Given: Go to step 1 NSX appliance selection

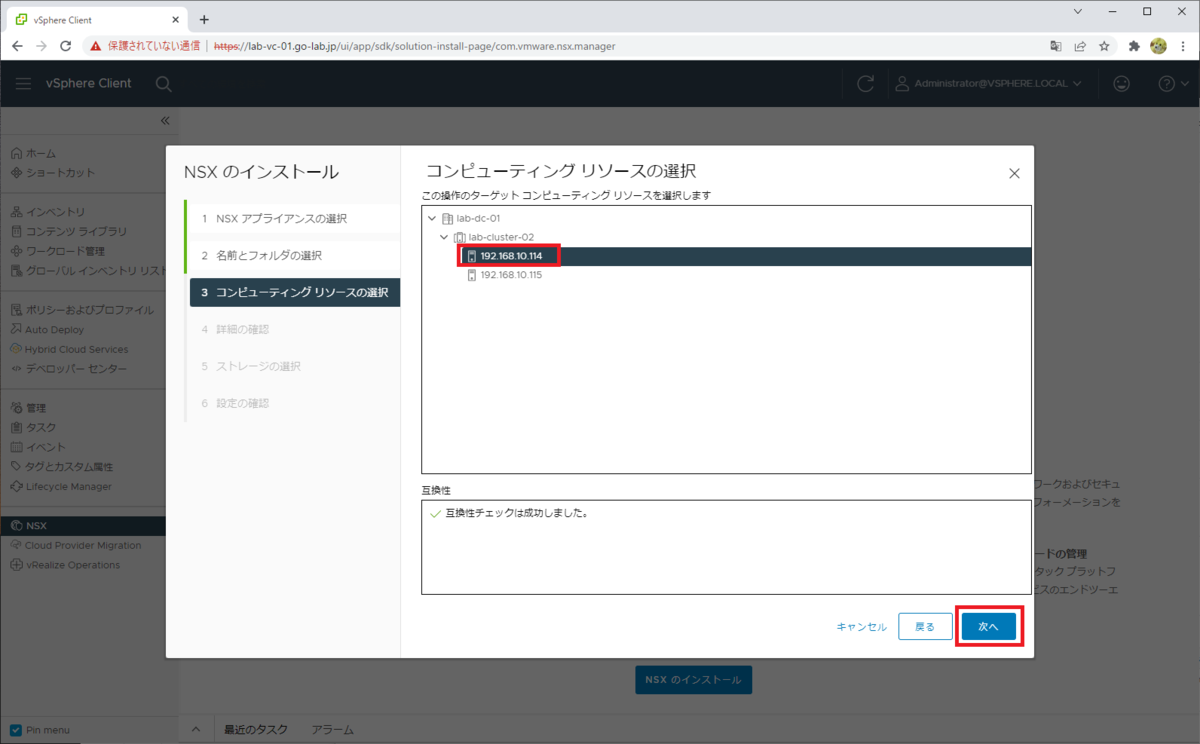Looking at the screenshot, I should pos(292,218).
